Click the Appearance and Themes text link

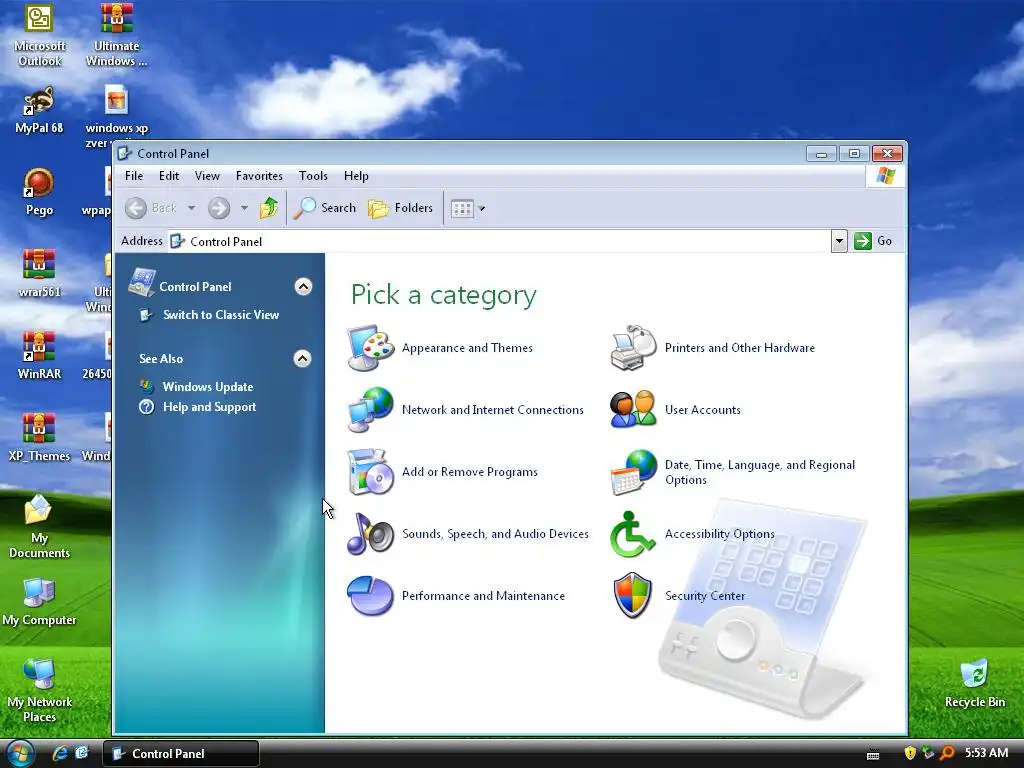[x=468, y=348]
